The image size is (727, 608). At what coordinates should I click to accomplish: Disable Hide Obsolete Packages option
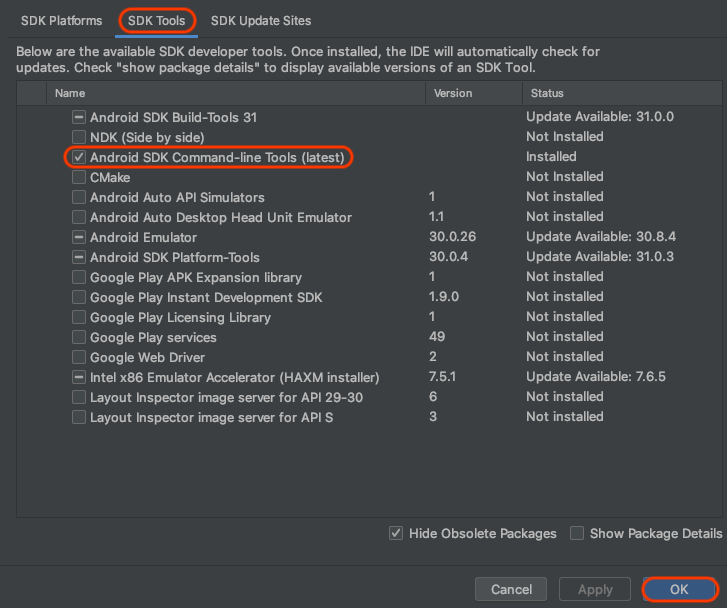point(397,533)
